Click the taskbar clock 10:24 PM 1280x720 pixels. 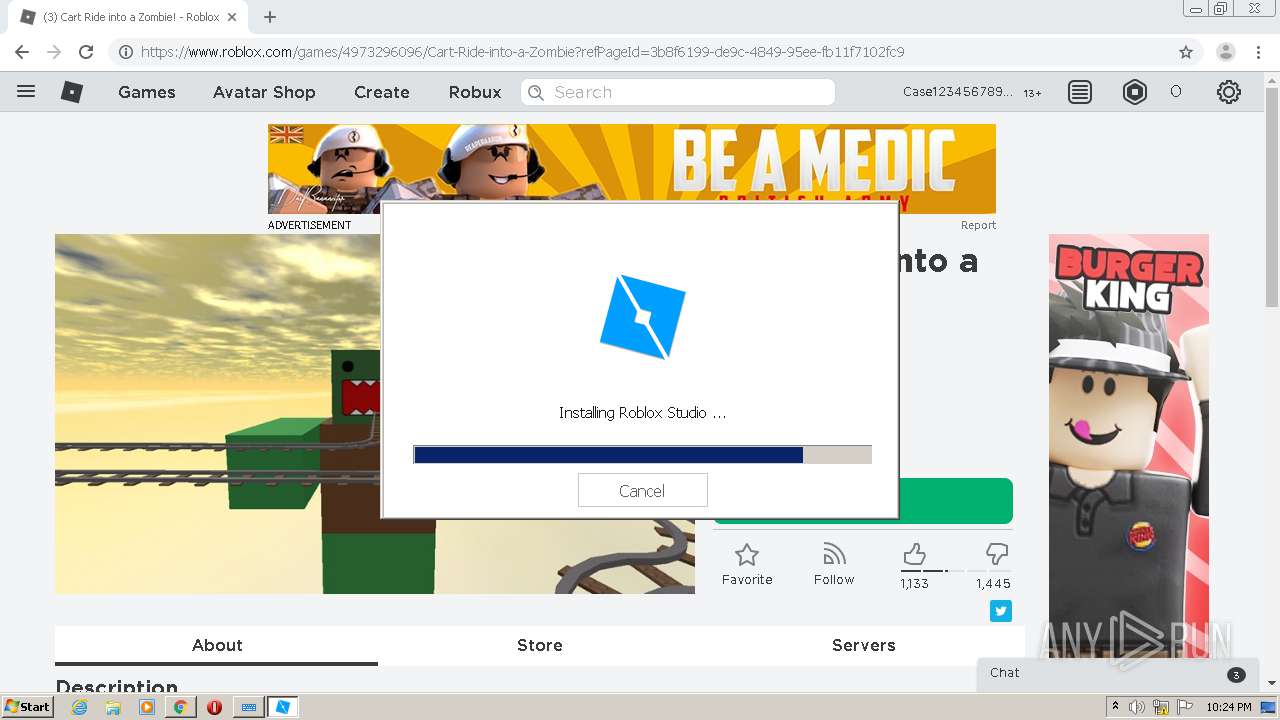coord(1228,707)
